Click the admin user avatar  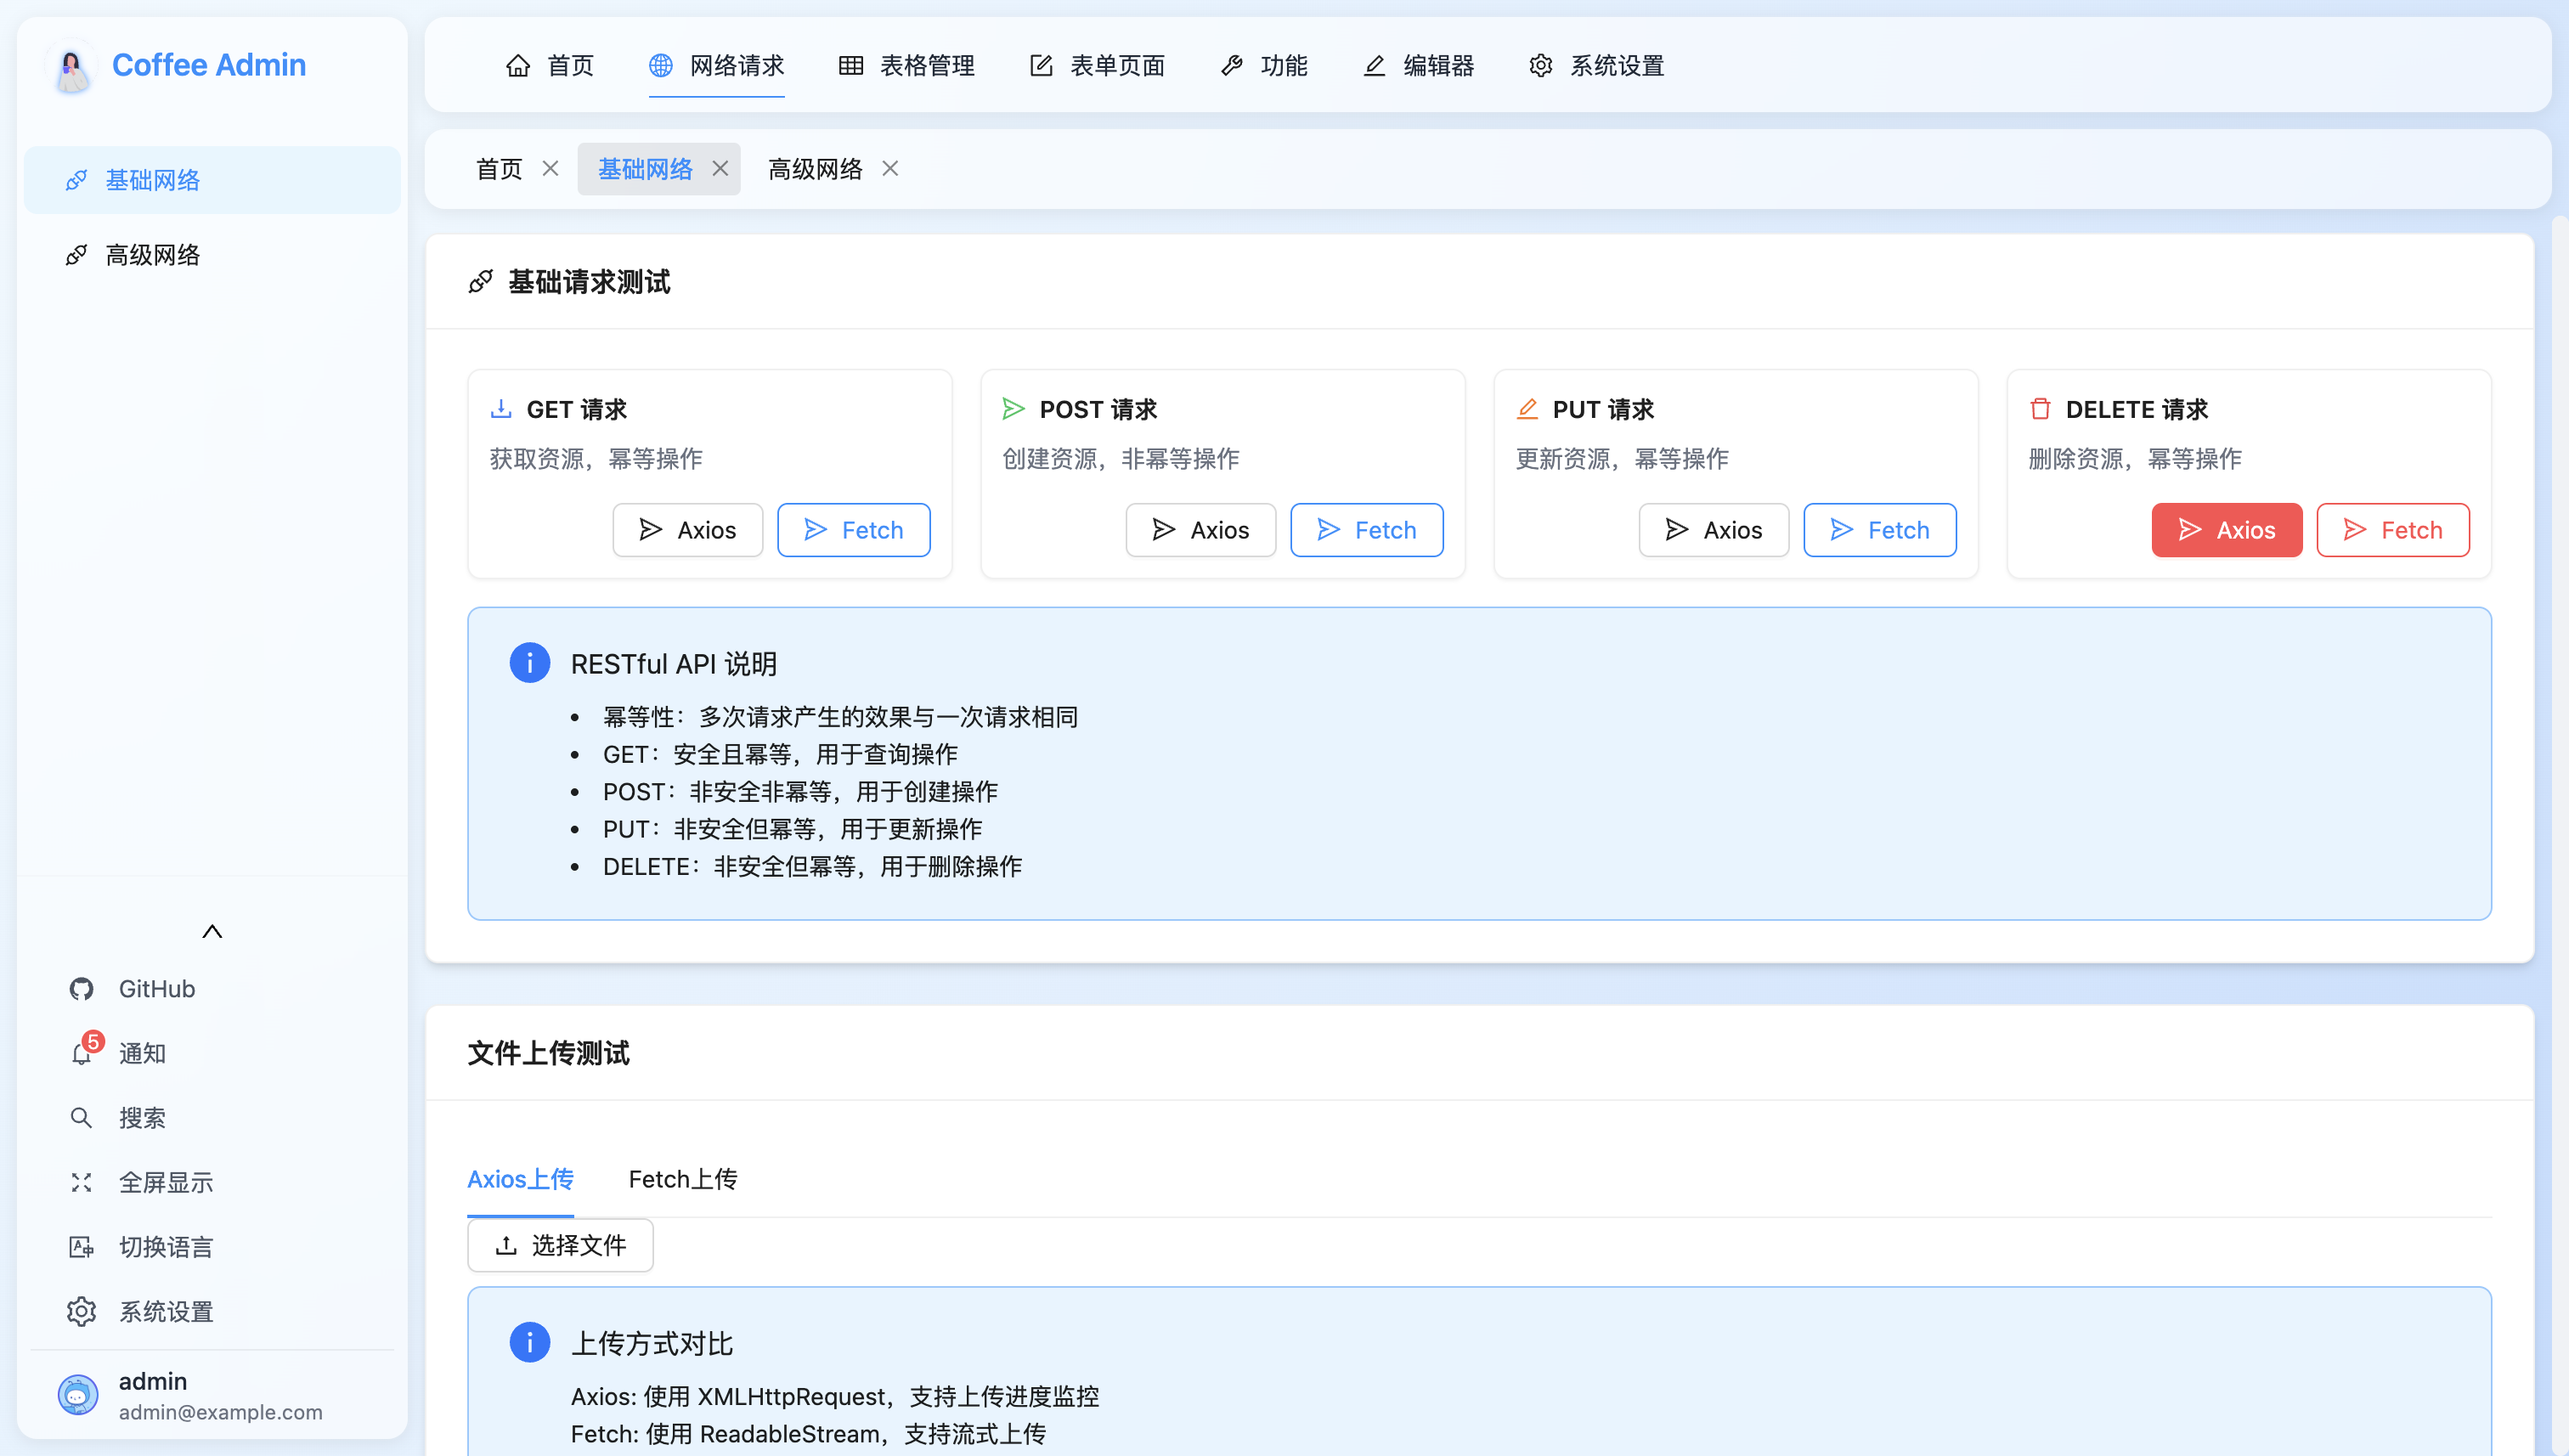[78, 1395]
